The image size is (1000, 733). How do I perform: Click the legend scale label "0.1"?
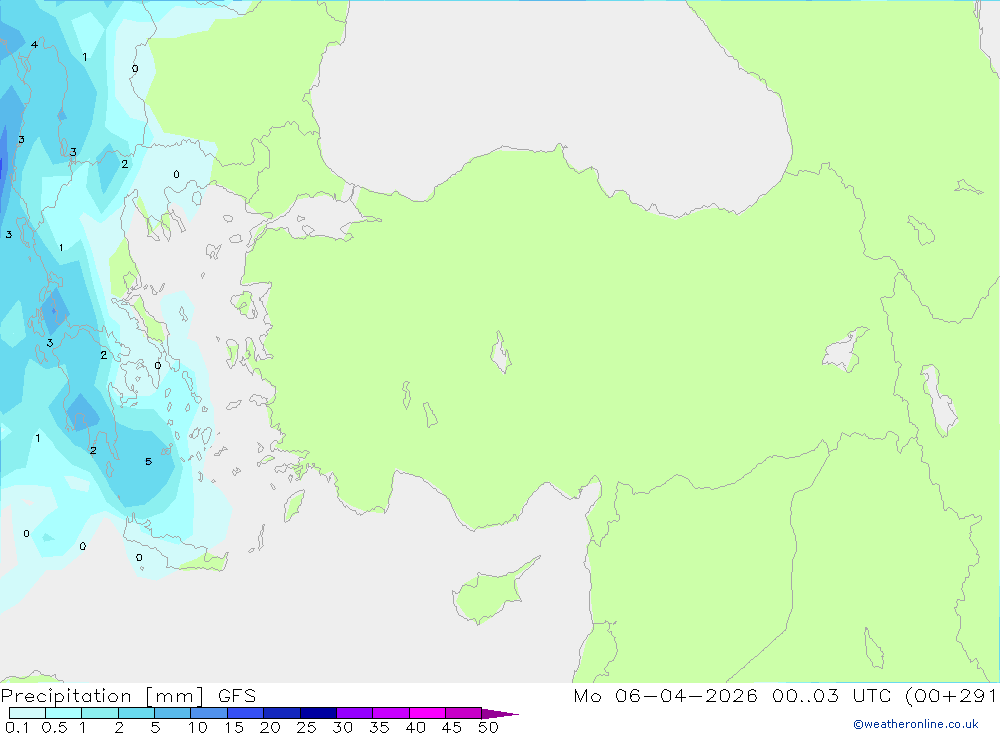17,727
